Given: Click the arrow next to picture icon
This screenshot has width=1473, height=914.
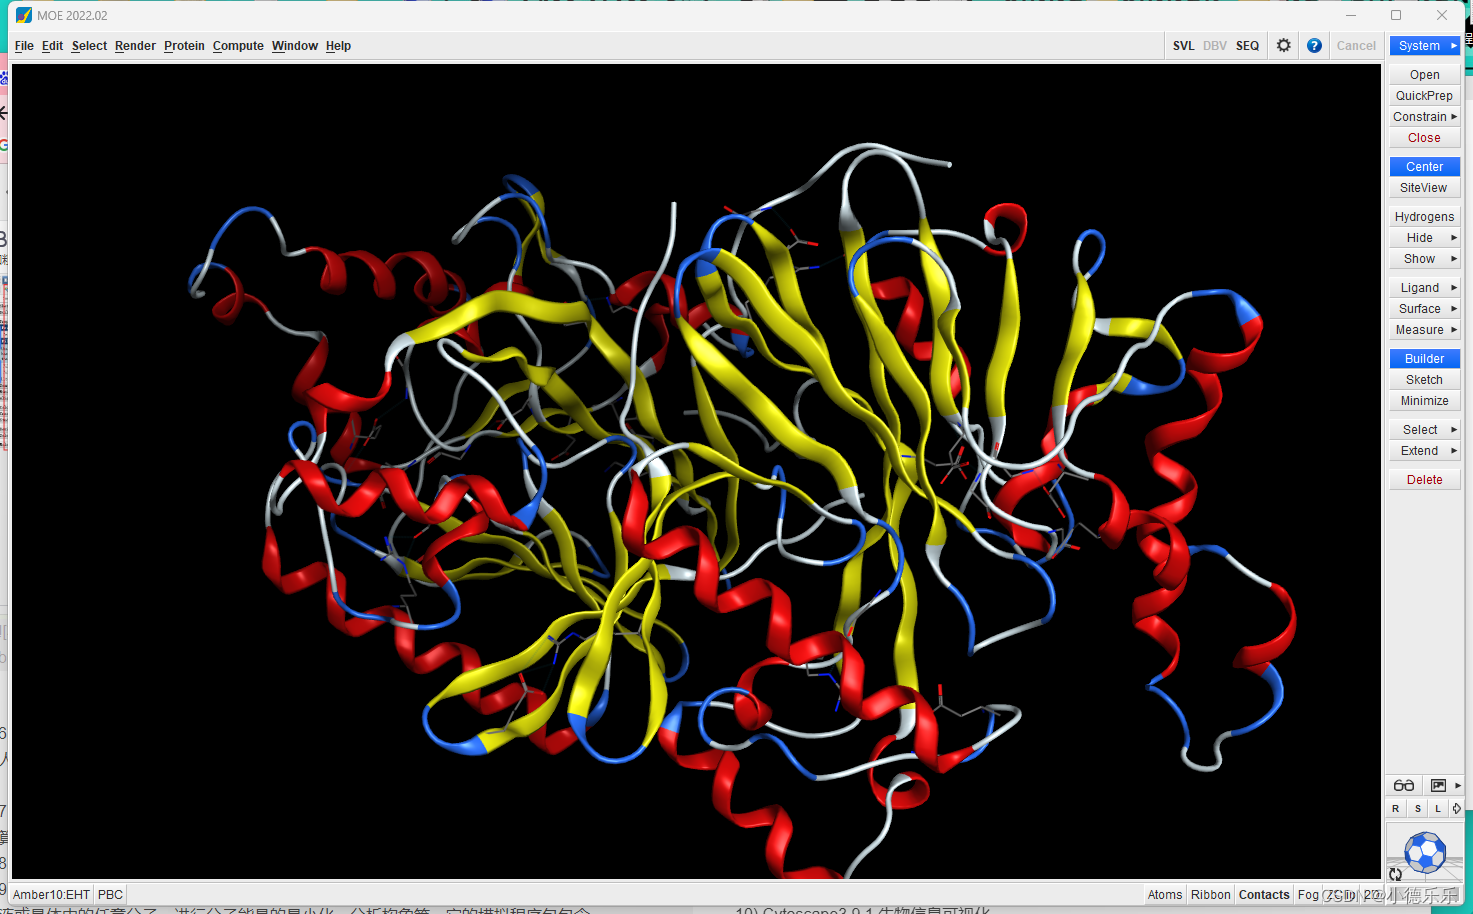Looking at the screenshot, I should (1458, 786).
